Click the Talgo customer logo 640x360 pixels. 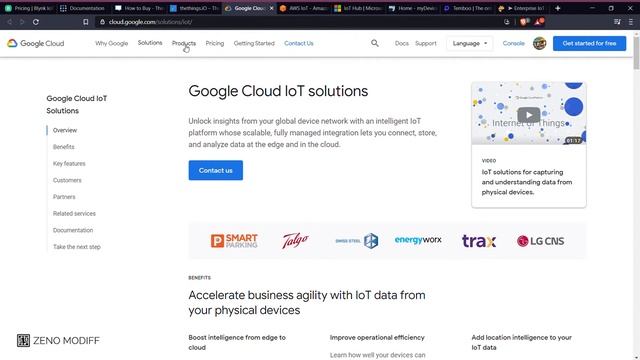296,240
